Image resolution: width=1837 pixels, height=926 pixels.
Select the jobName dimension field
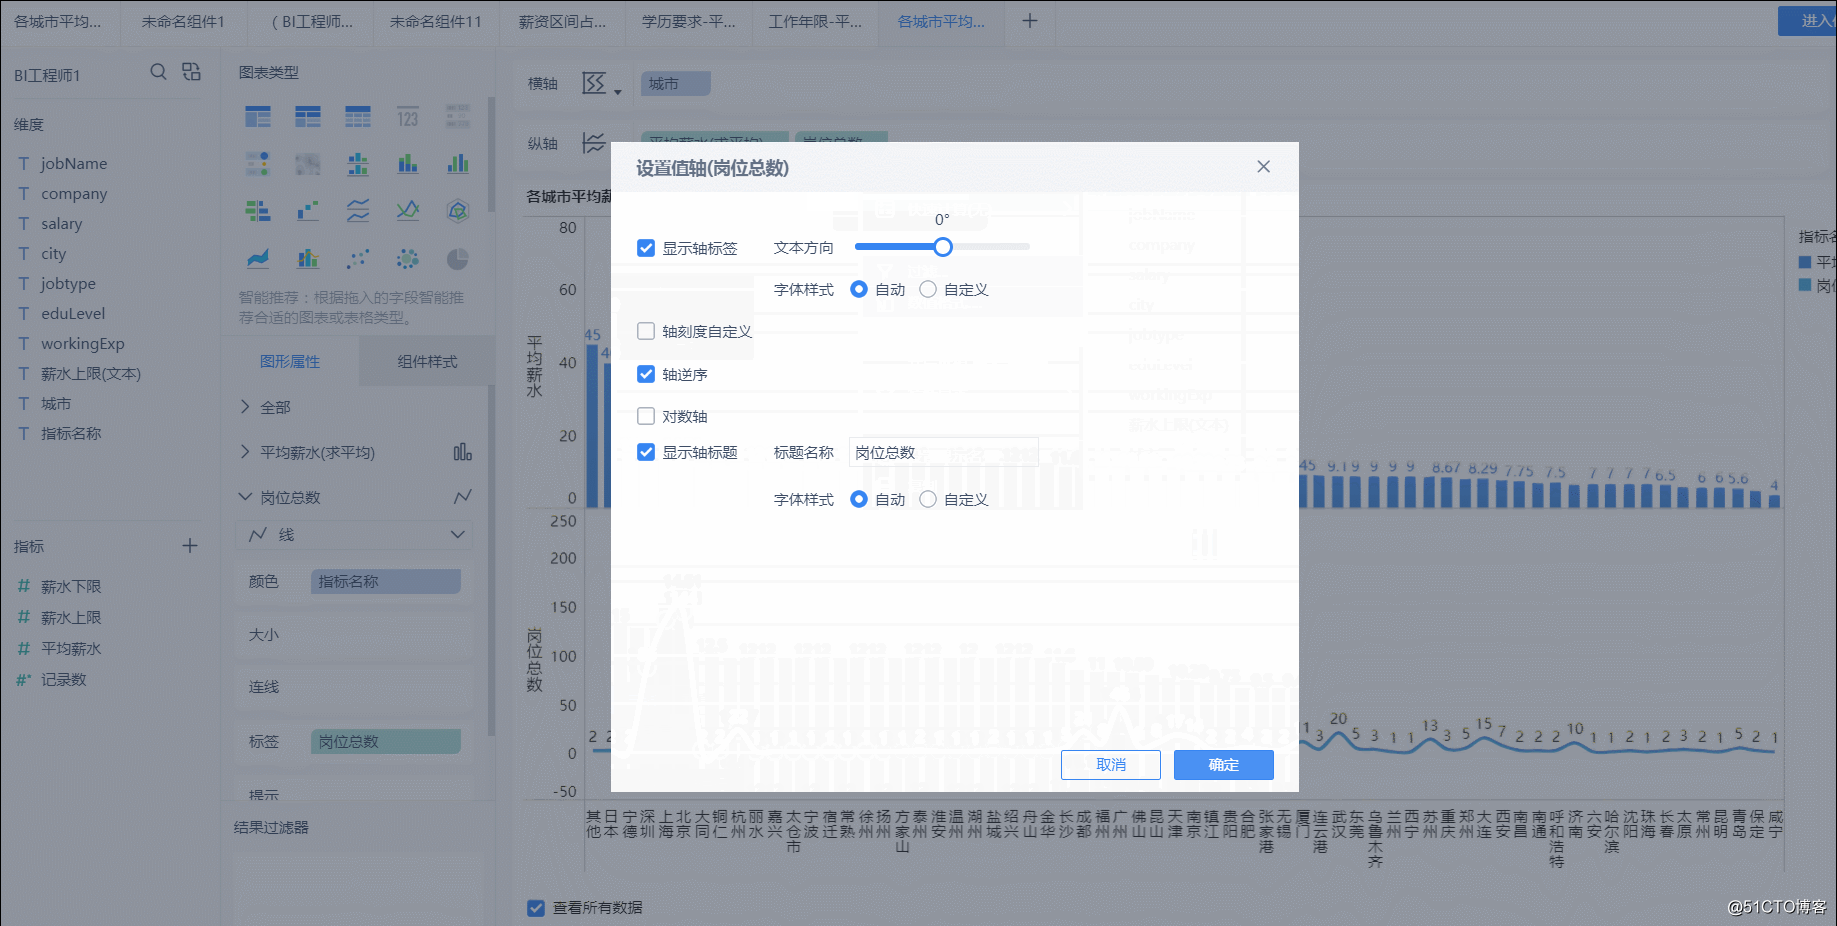pos(74,163)
